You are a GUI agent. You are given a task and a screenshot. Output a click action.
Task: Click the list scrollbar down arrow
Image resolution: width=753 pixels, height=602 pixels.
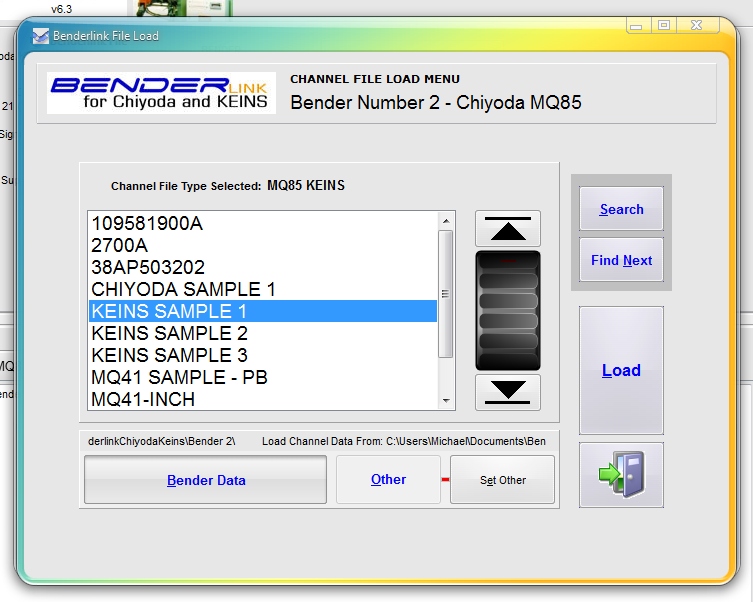click(x=446, y=400)
